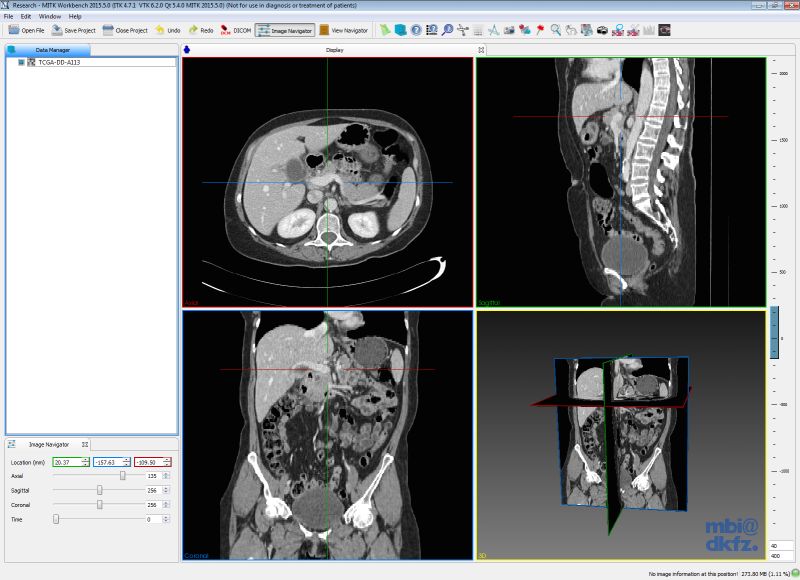Click the stacked images toolbar icon

pos(587,30)
